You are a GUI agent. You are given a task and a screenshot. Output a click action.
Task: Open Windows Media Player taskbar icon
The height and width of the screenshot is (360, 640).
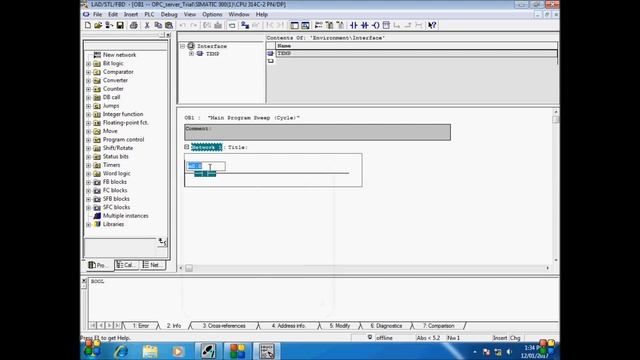click(178, 351)
